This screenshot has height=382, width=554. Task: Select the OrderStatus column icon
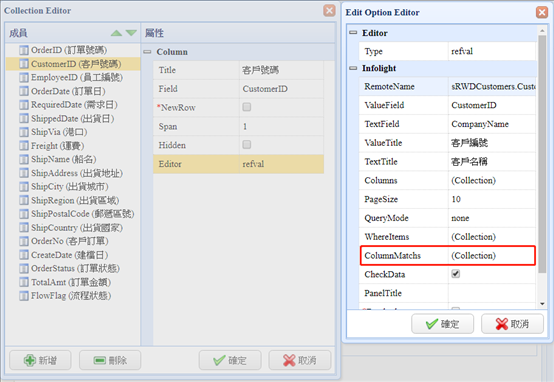(24, 269)
